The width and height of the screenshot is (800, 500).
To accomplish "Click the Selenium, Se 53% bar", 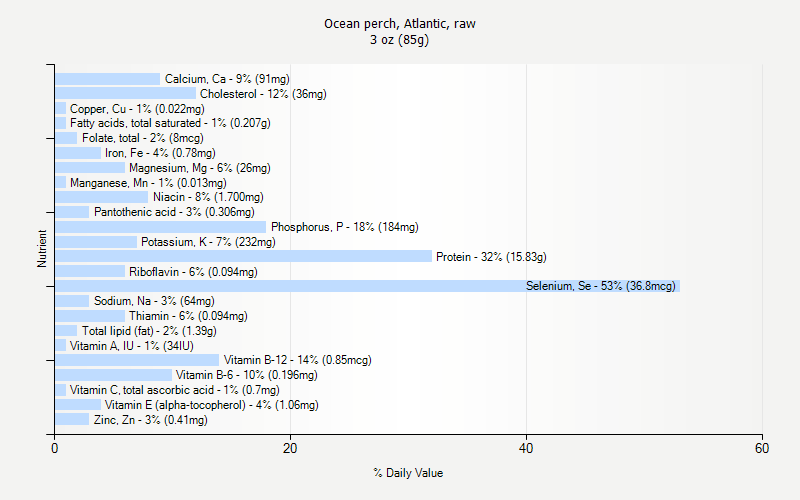I will [367, 286].
